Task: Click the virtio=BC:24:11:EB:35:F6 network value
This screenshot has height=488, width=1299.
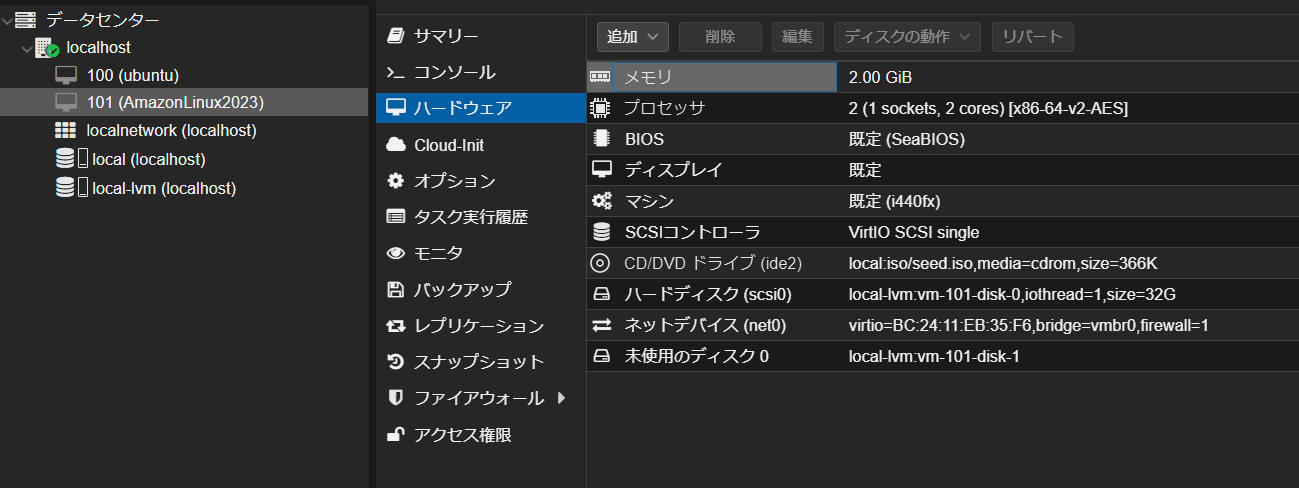Action: coord(1028,325)
